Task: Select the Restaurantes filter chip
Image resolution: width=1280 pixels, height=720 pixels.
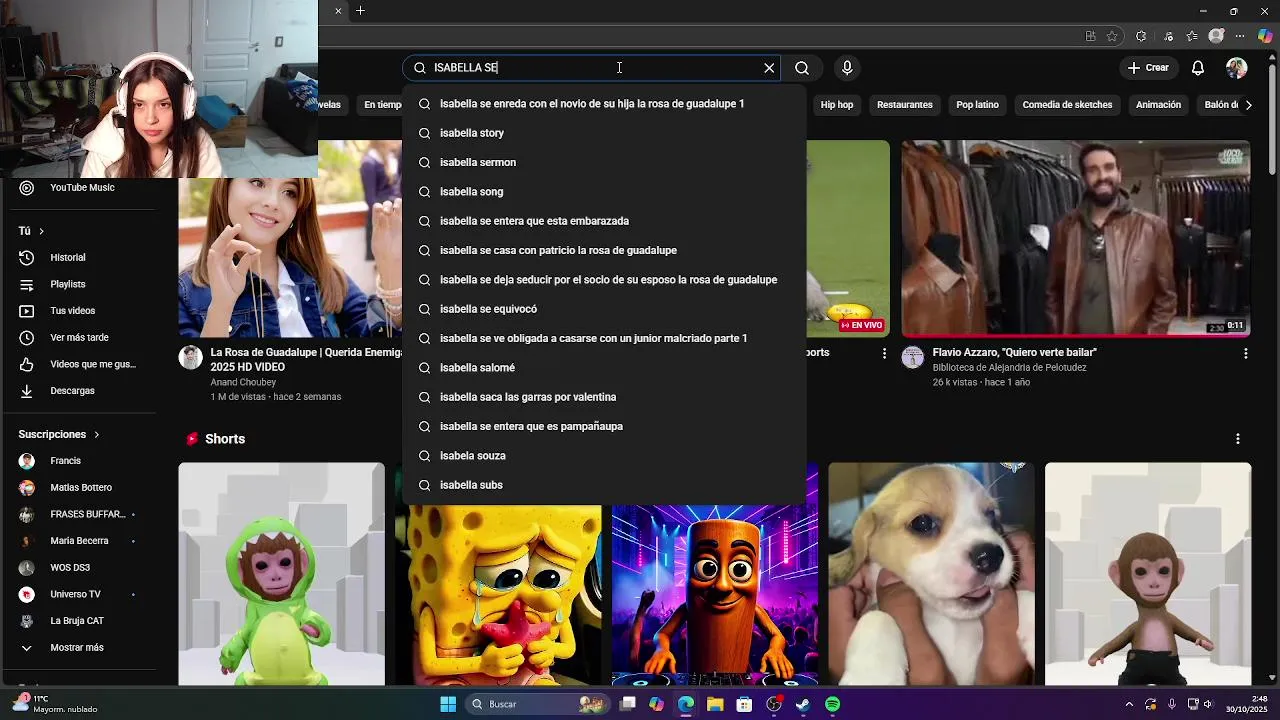Action: coord(904,105)
